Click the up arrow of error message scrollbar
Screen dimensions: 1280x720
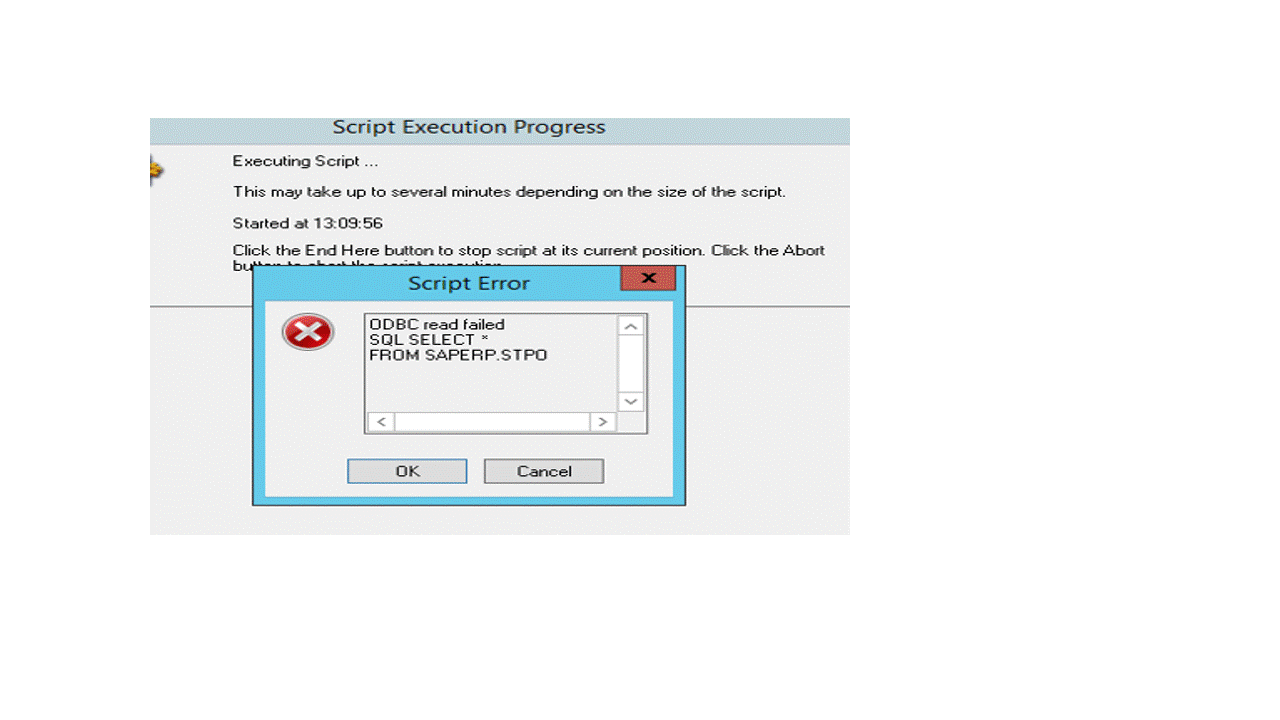click(630, 326)
